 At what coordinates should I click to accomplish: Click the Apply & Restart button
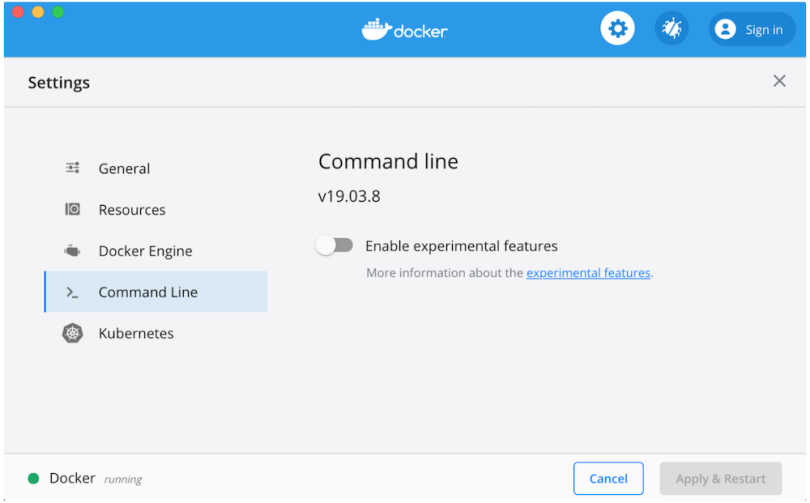(720, 478)
